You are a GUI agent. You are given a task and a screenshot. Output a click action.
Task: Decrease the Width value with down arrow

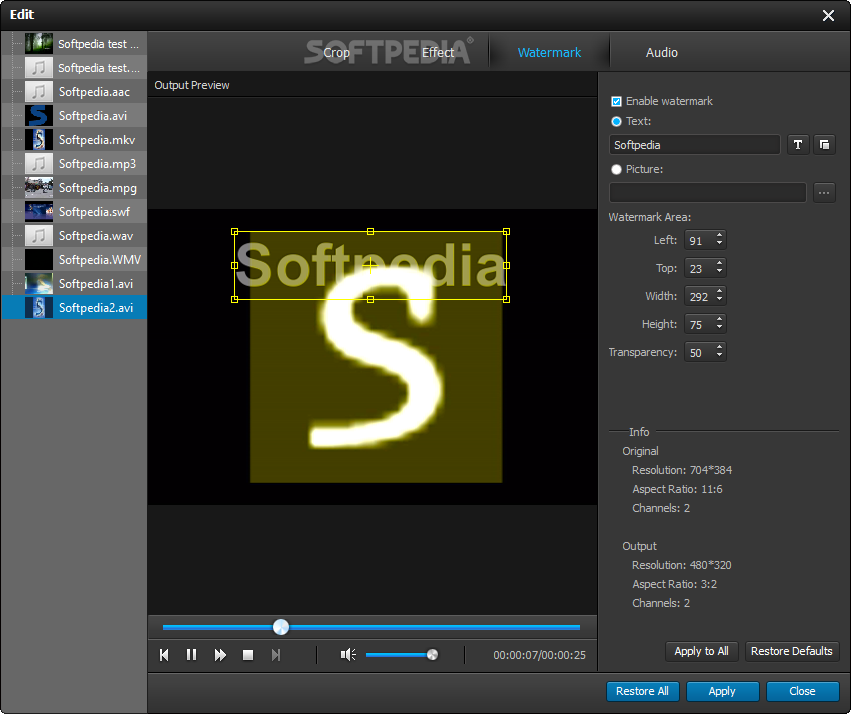(x=719, y=299)
